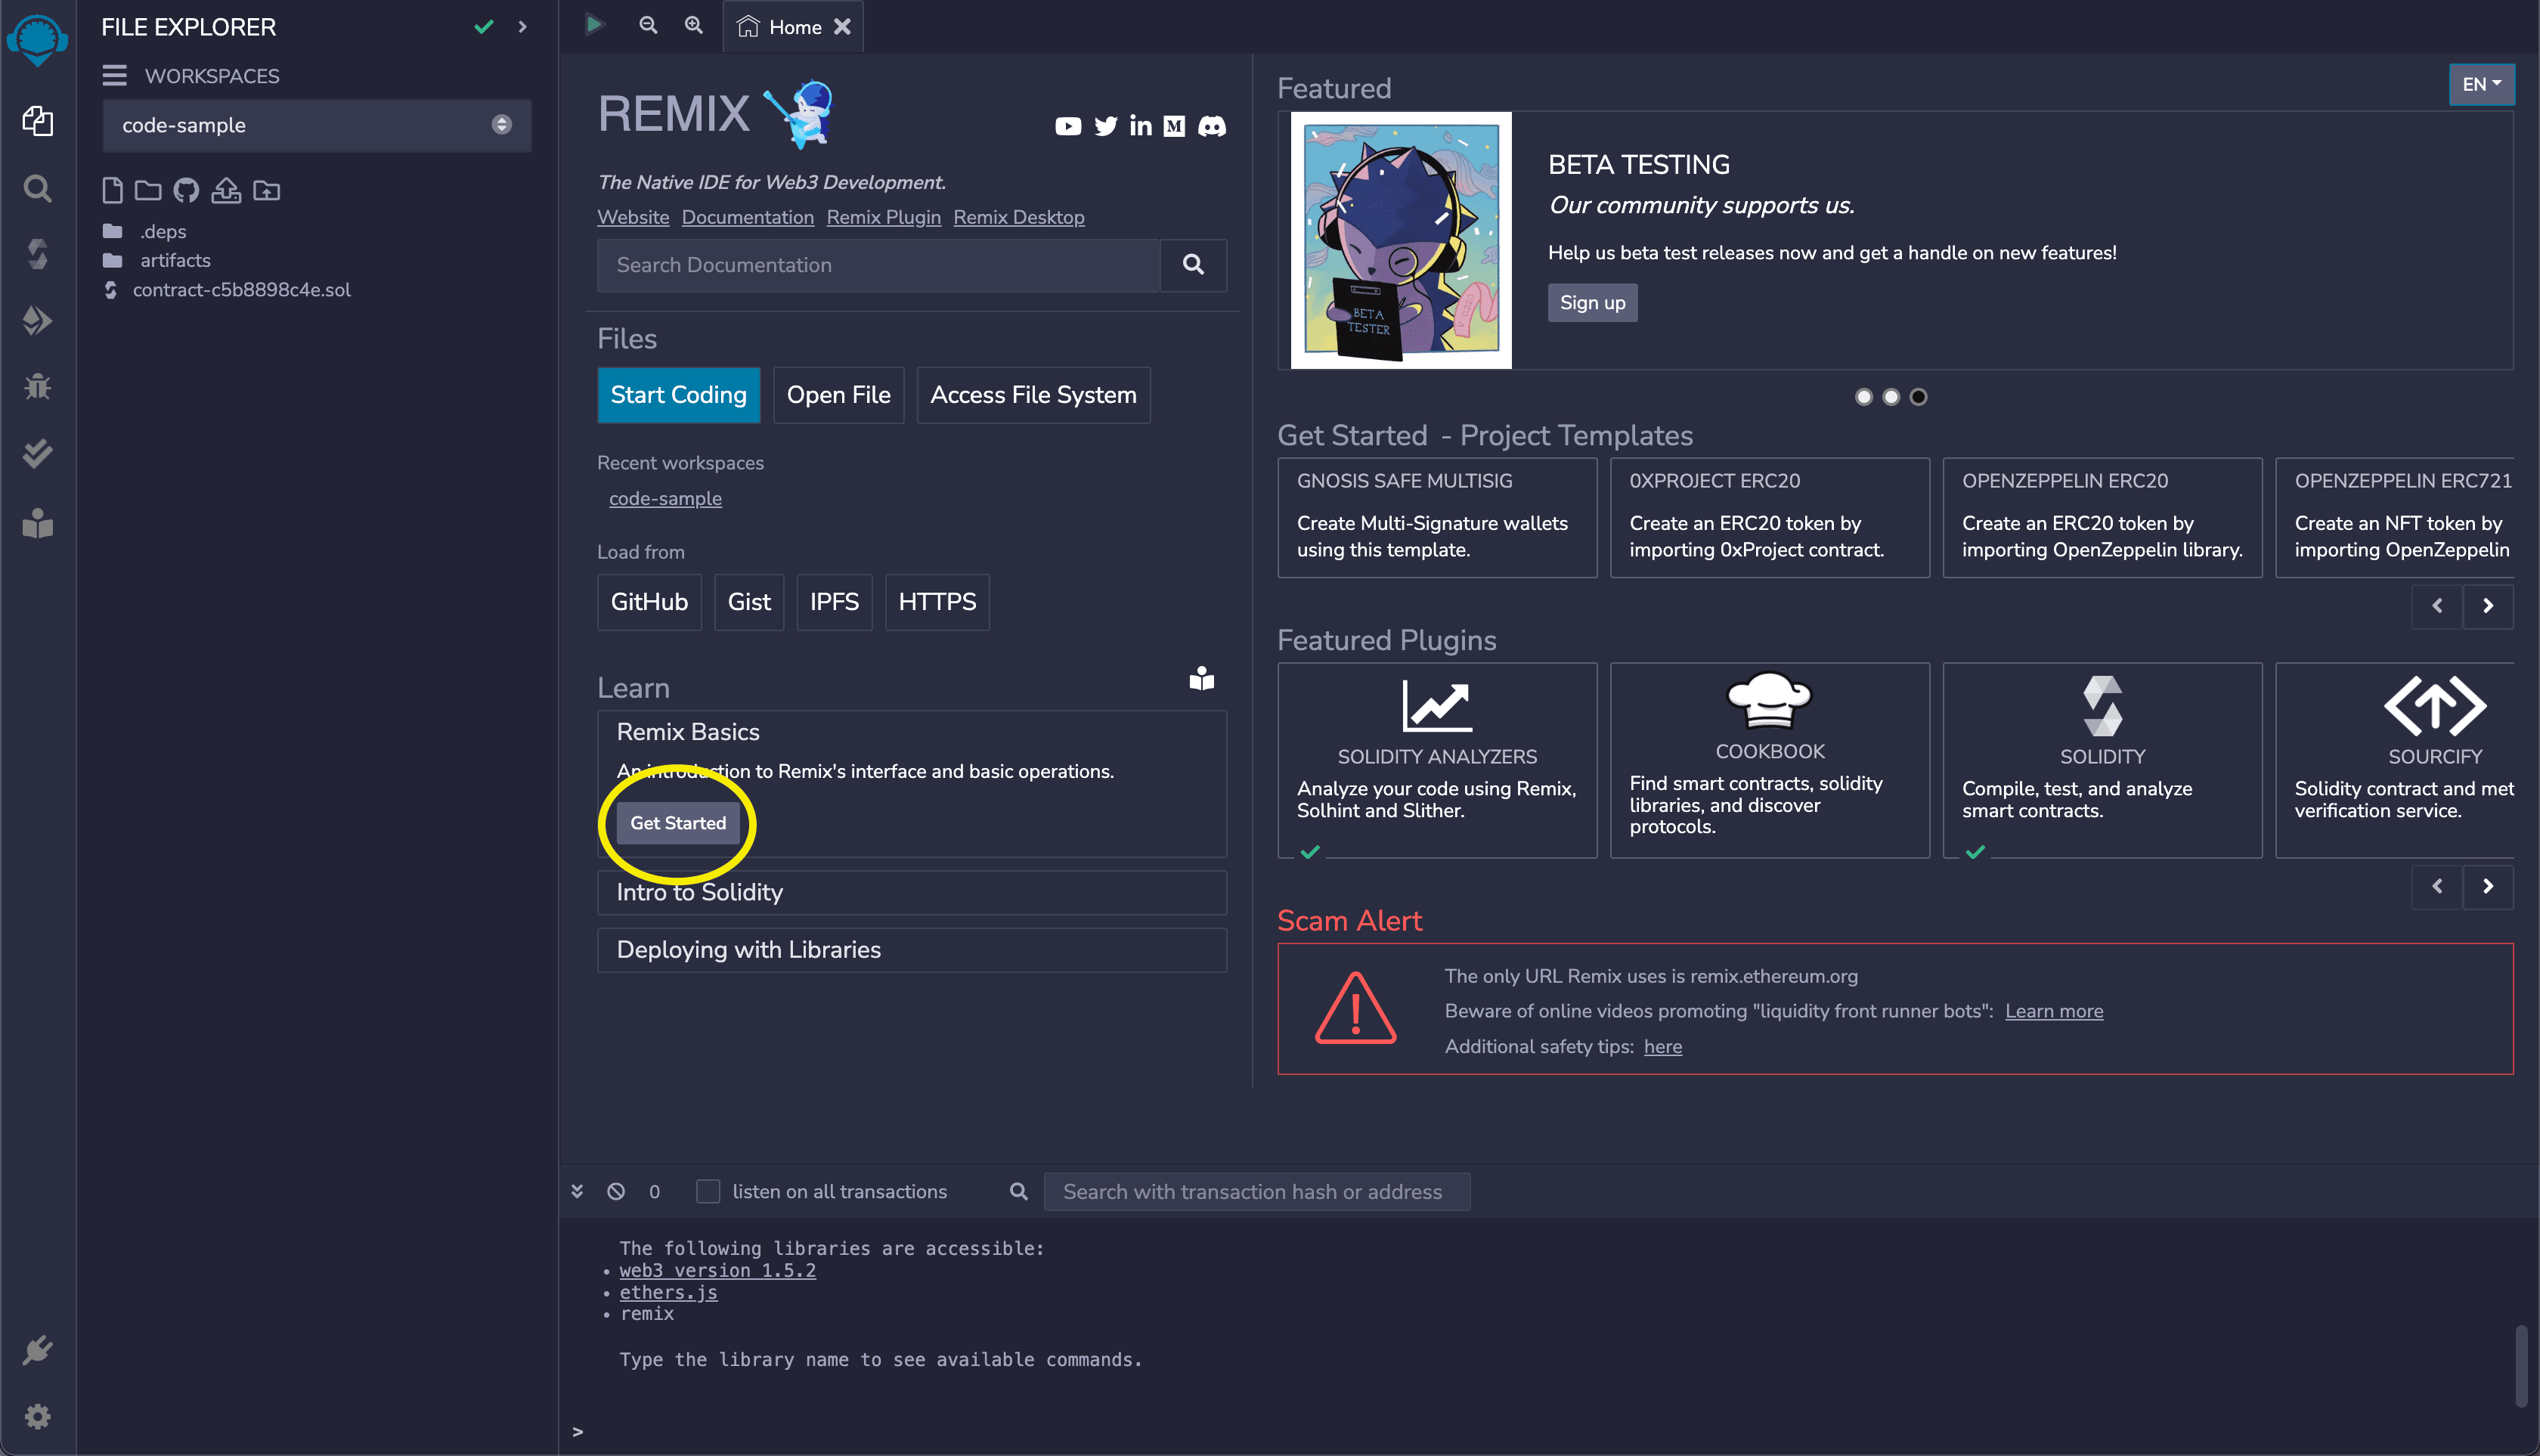Open the Debugger bug icon
Viewport: 2540px width, 1456px height.
click(x=37, y=387)
